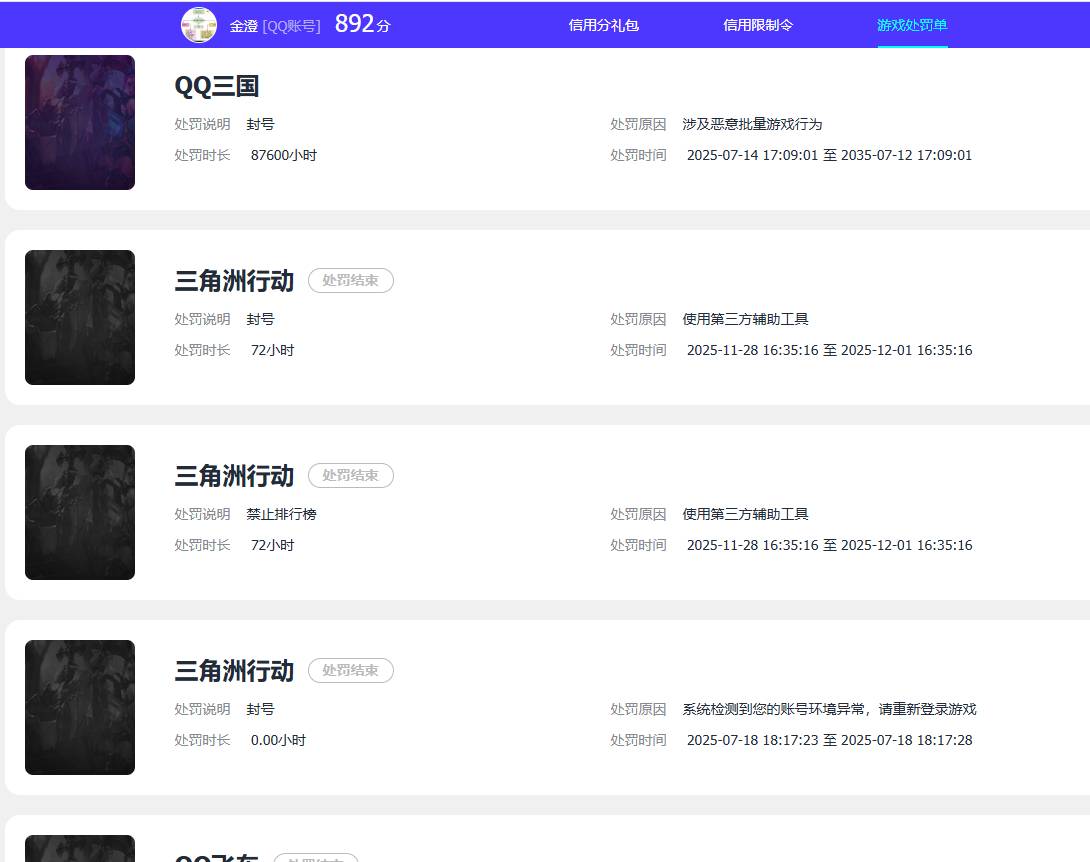Switch to the 信用分礼包 tab
The width and height of the screenshot is (1090, 862).
coord(604,24)
